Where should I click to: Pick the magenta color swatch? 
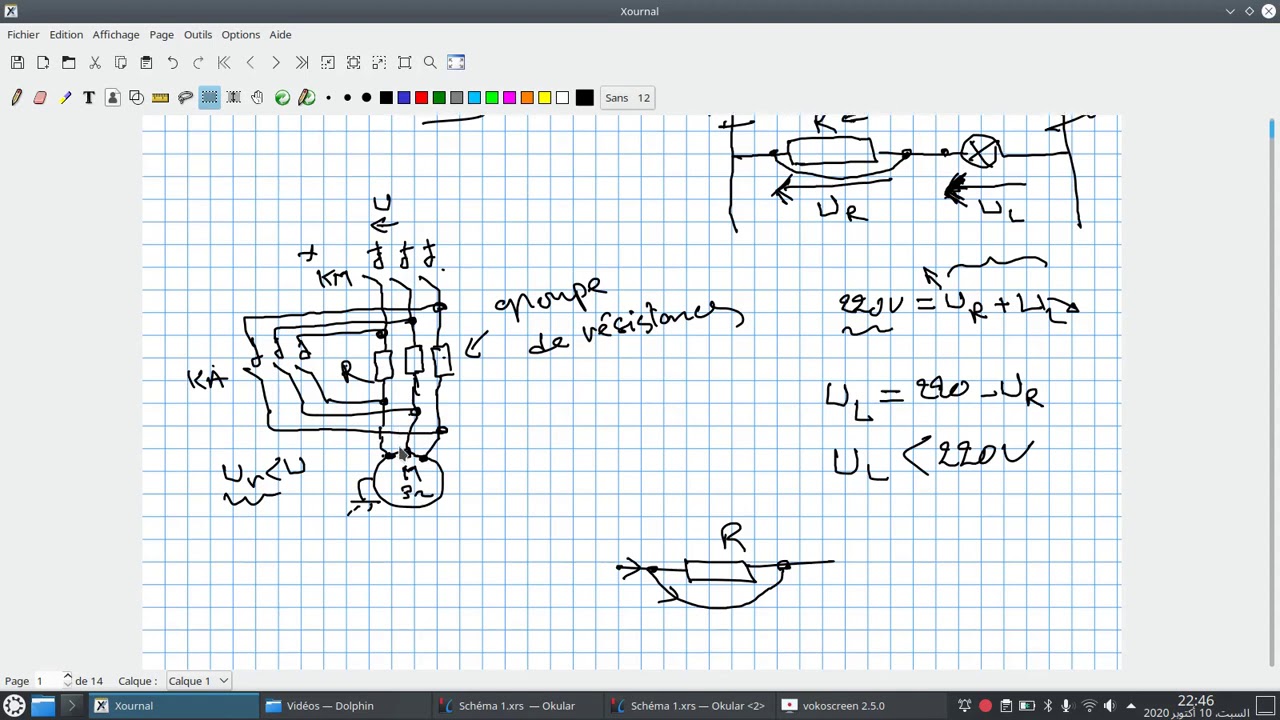(509, 98)
